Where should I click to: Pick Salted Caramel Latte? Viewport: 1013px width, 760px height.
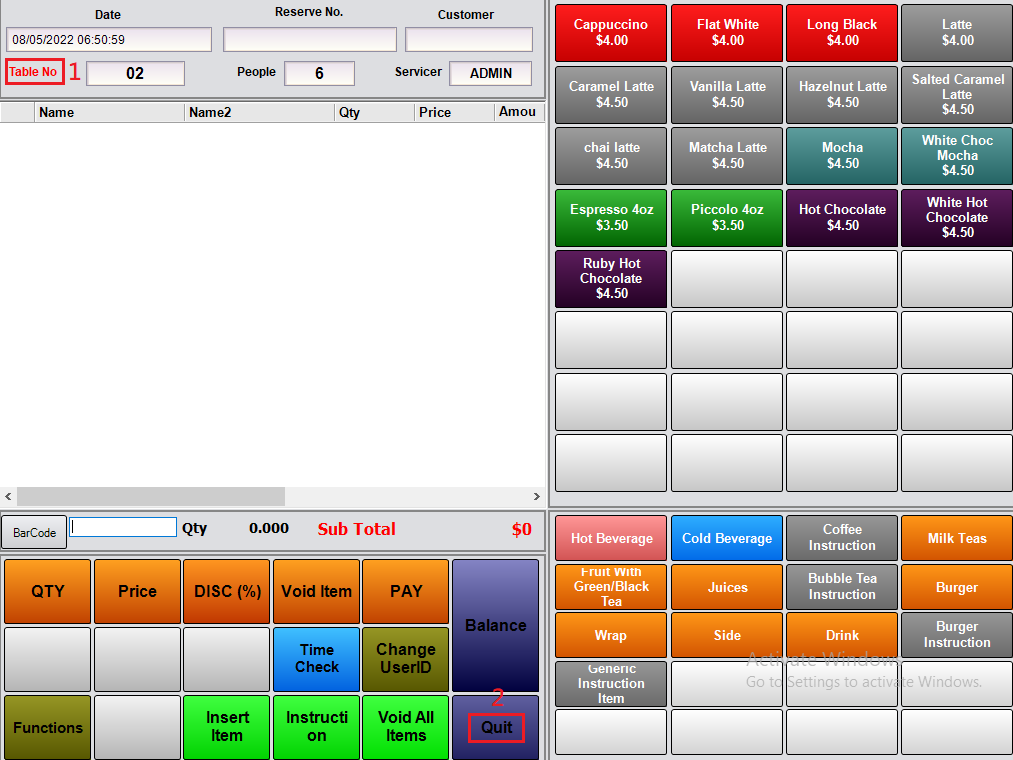[x=957, y=94]
